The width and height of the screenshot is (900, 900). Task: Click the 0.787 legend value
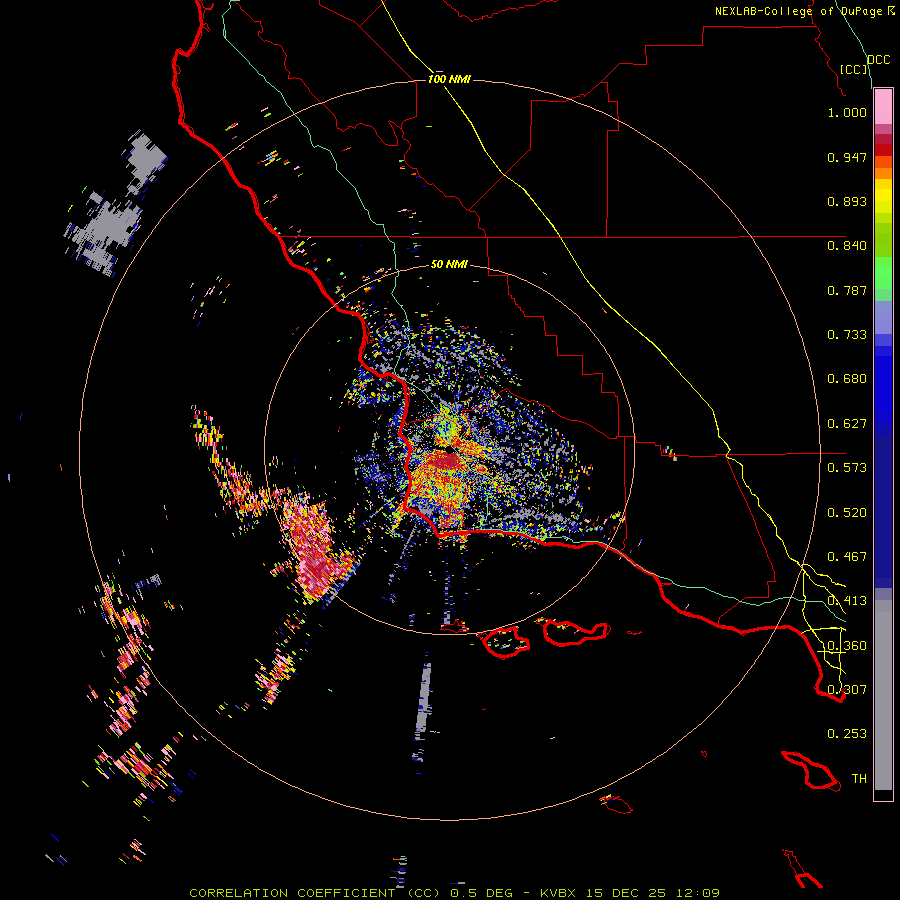pyautogui.click(x=847, y=290)
